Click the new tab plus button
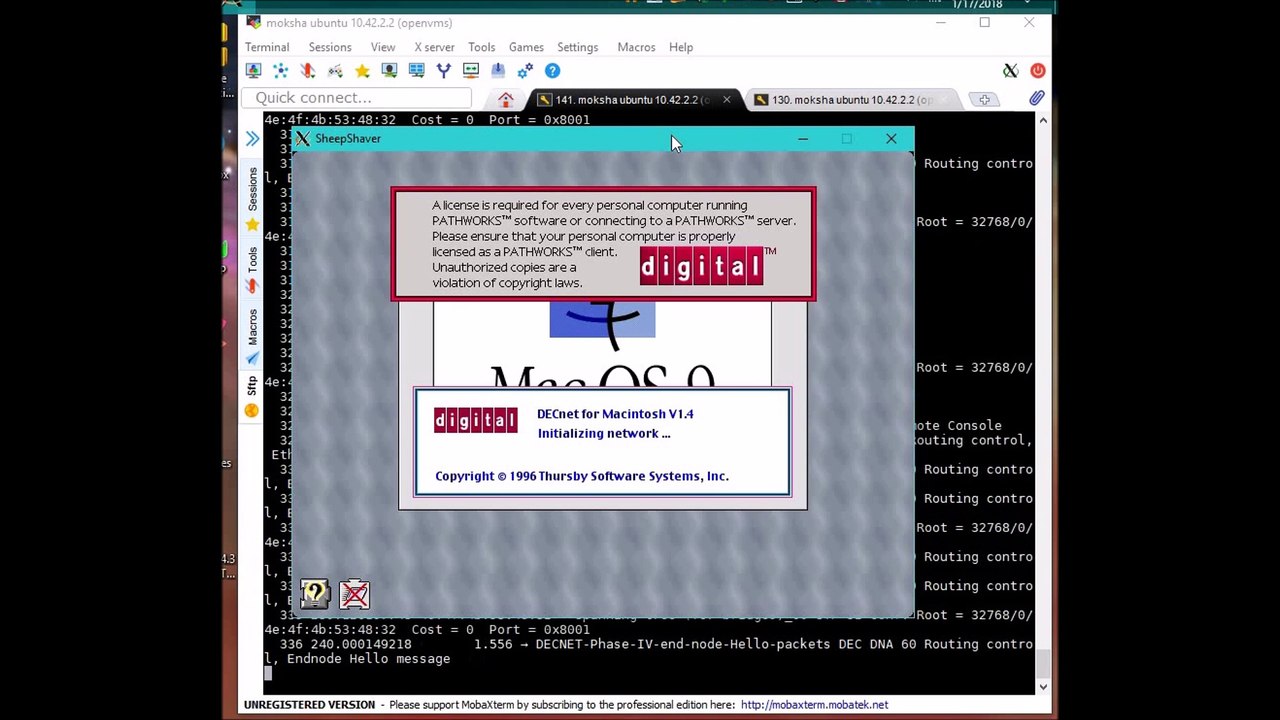Image resolution: width=1280 pixels, height=720 pixels. 984,99
